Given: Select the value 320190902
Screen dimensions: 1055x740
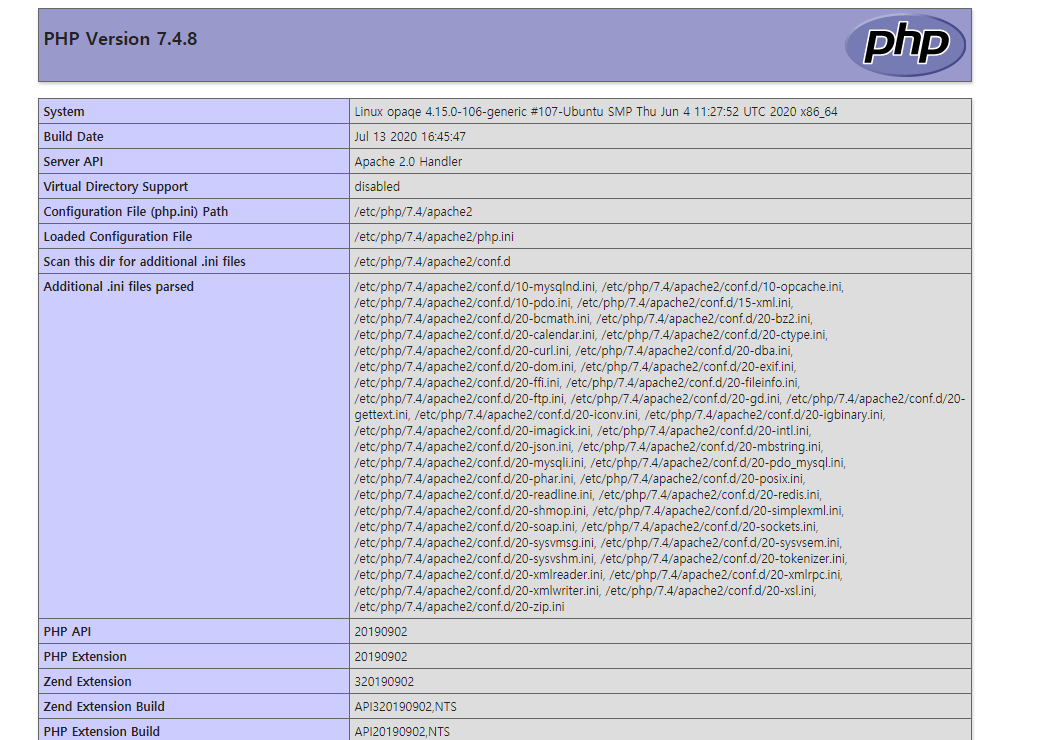Looking at the screenshot, I should coord(384,681).
